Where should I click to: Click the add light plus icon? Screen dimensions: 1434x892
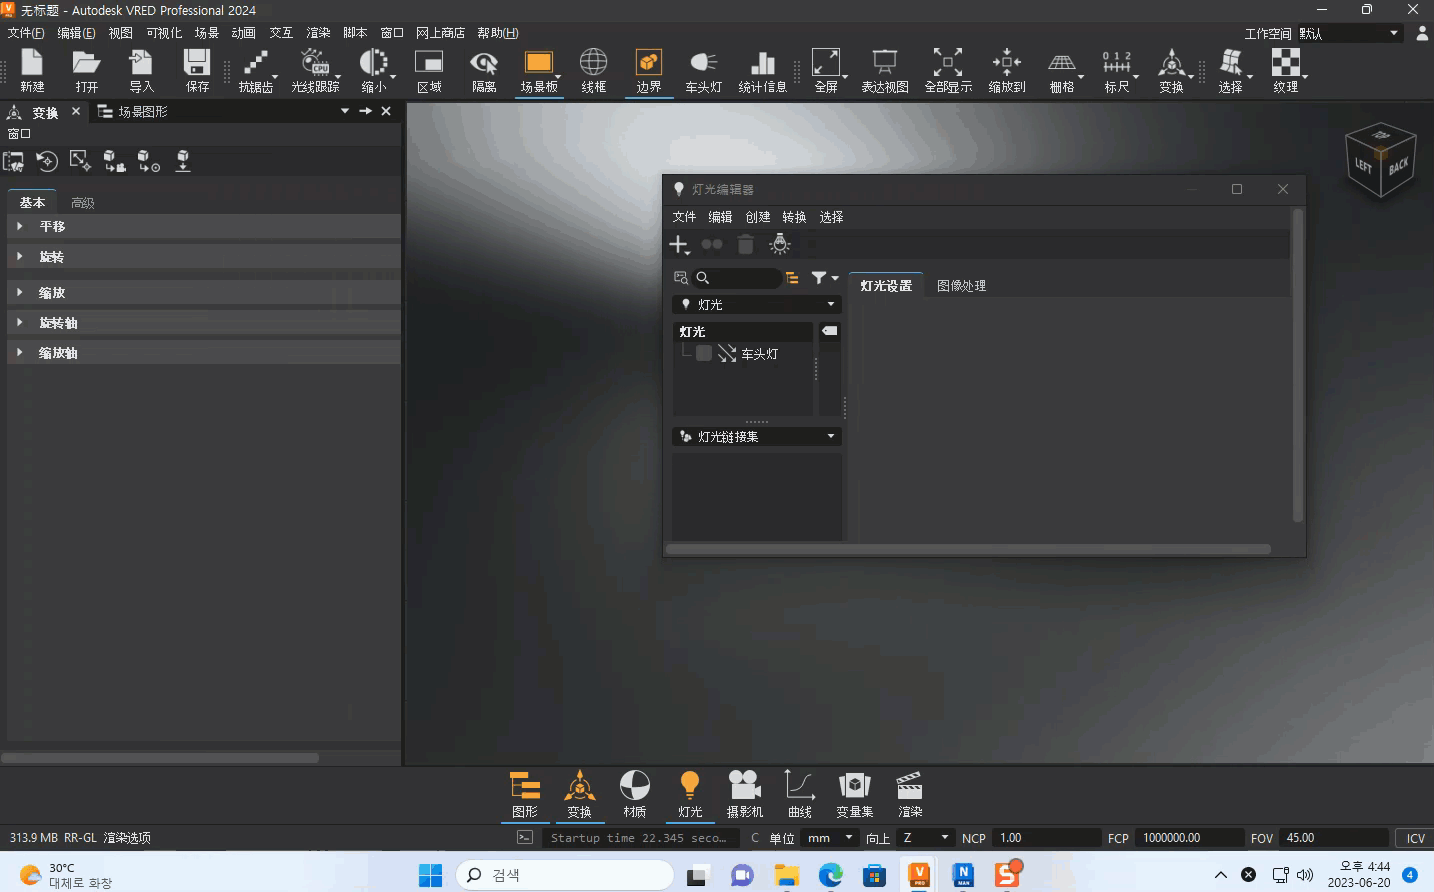[679, 244]
